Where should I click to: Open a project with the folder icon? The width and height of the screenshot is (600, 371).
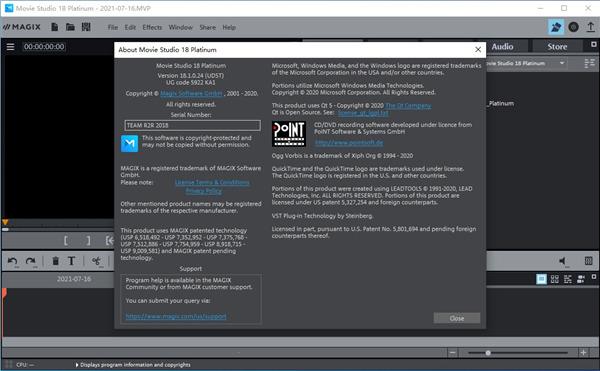click(x=70, y=27)
